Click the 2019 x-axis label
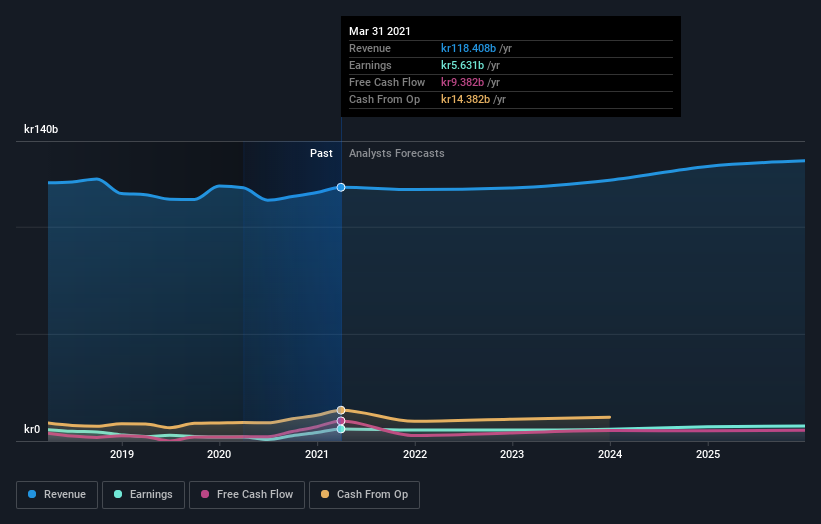 tap(121, 454)
